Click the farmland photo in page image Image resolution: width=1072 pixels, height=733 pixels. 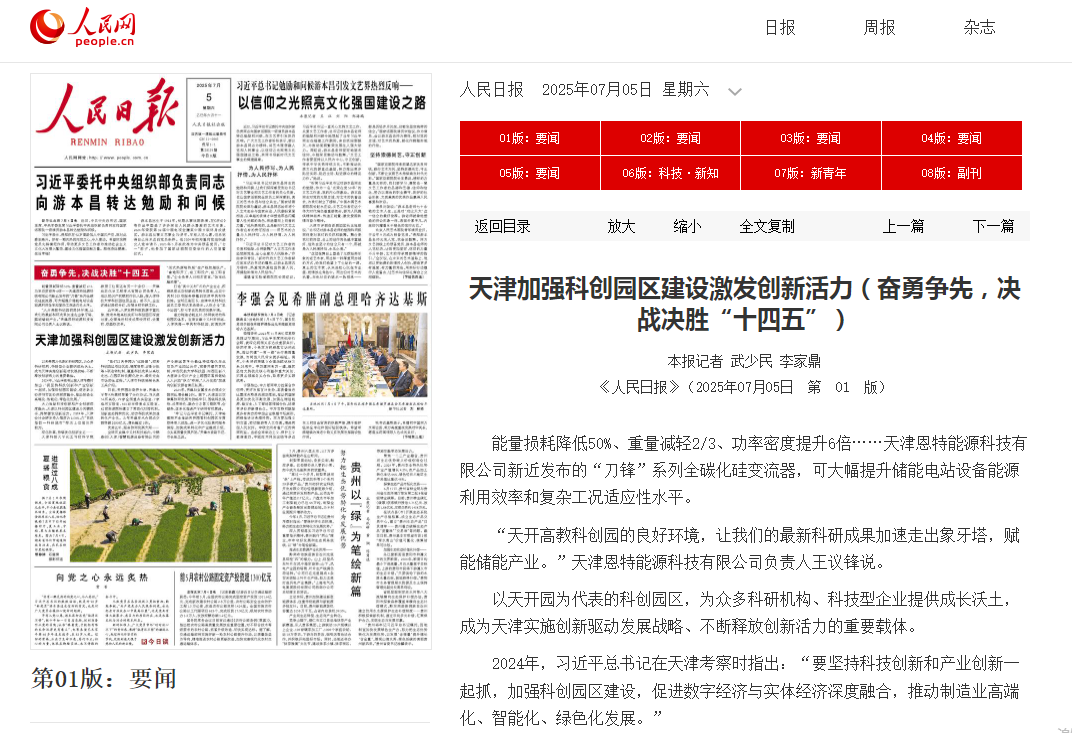click(170, 505)
